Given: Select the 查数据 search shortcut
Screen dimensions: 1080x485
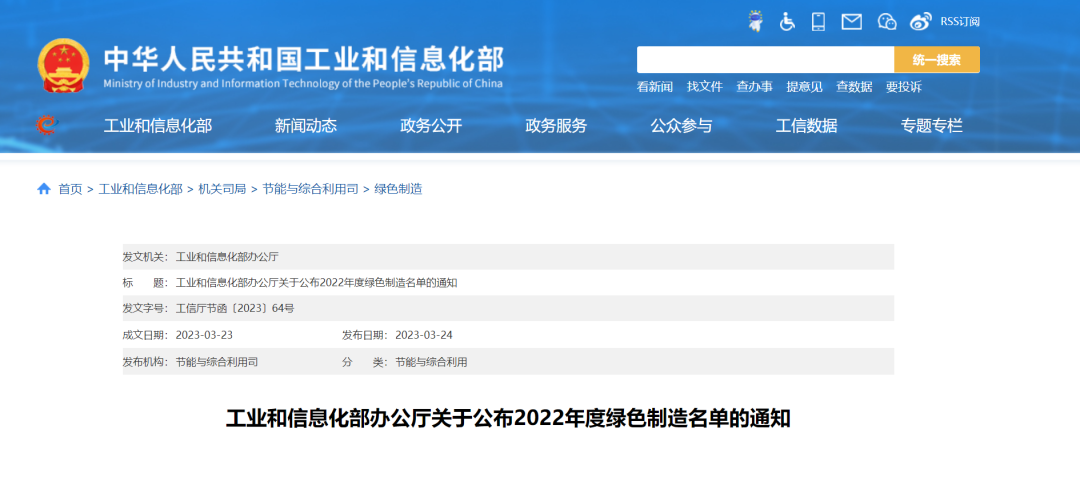Looking at the screenshot, I should tap(854, 87).
